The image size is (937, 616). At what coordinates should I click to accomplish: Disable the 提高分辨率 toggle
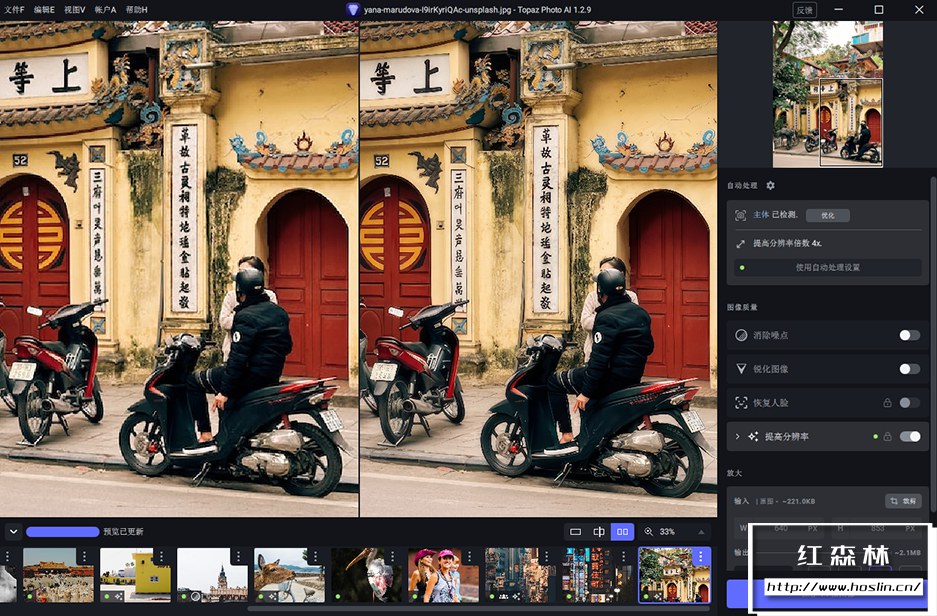pyautogui.click(x=910, y=436)
